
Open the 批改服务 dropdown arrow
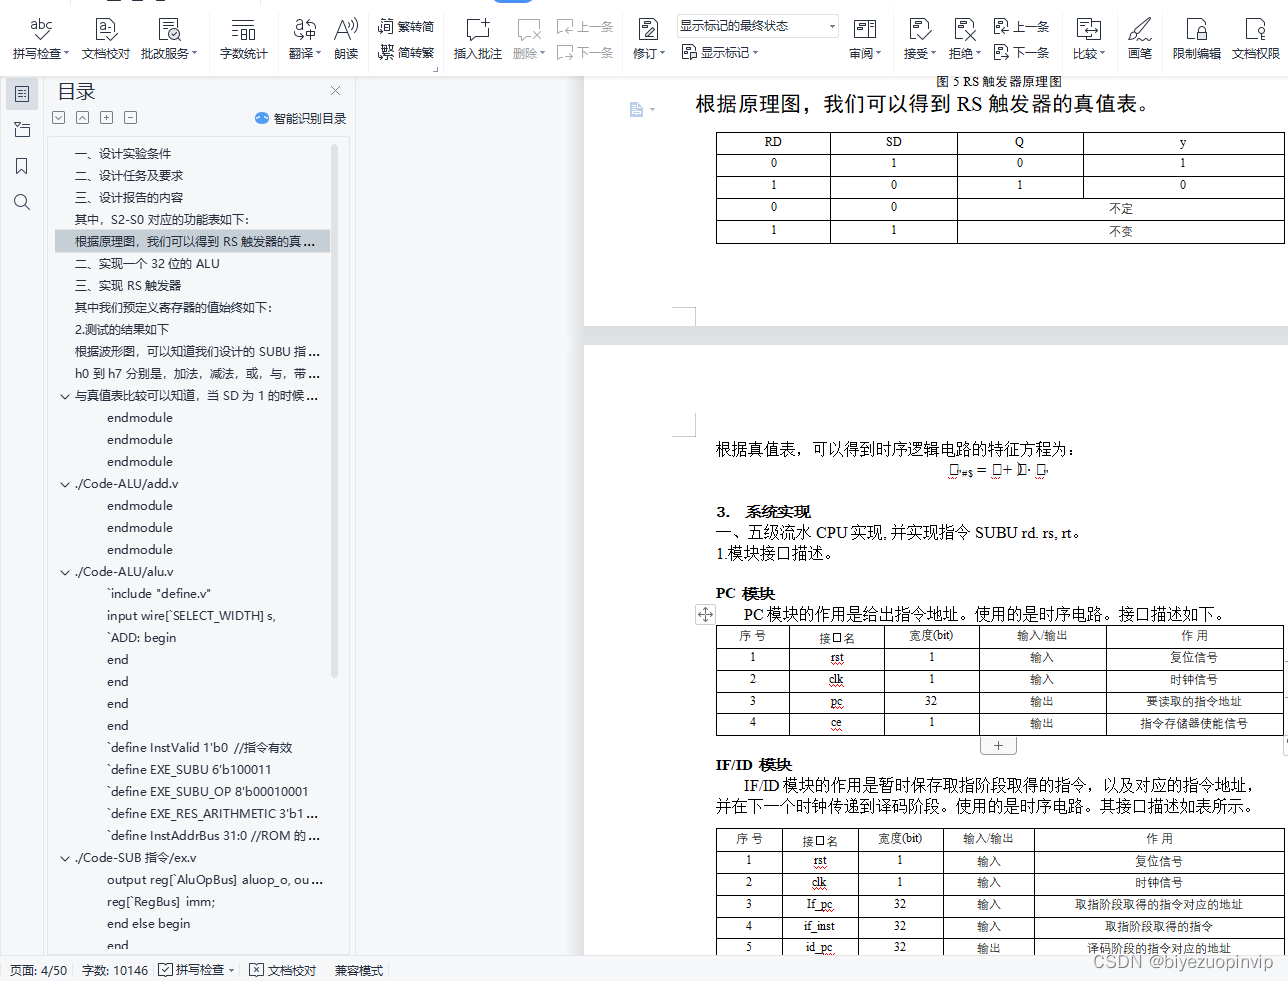195,54
